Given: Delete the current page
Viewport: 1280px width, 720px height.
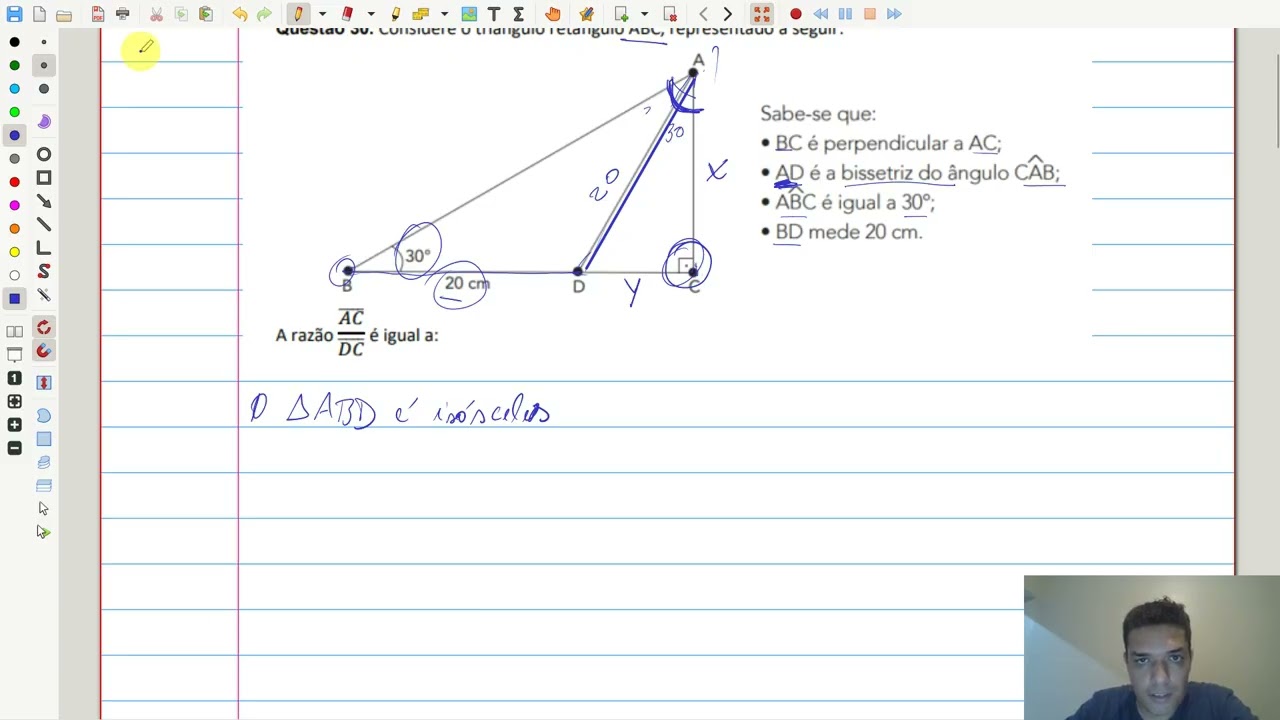Looking at the screenshot, I should click(670, 14).
